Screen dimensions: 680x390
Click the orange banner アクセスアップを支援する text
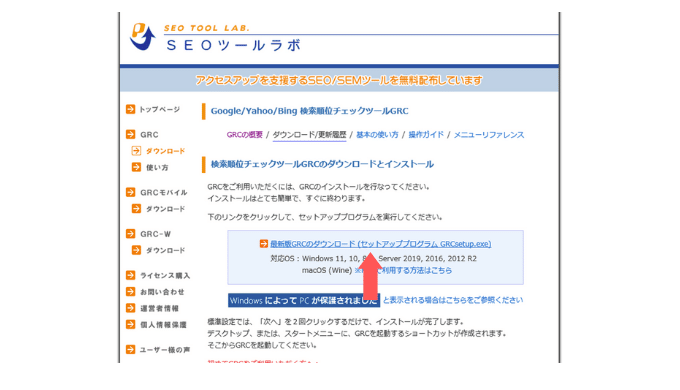click(339, 80)
